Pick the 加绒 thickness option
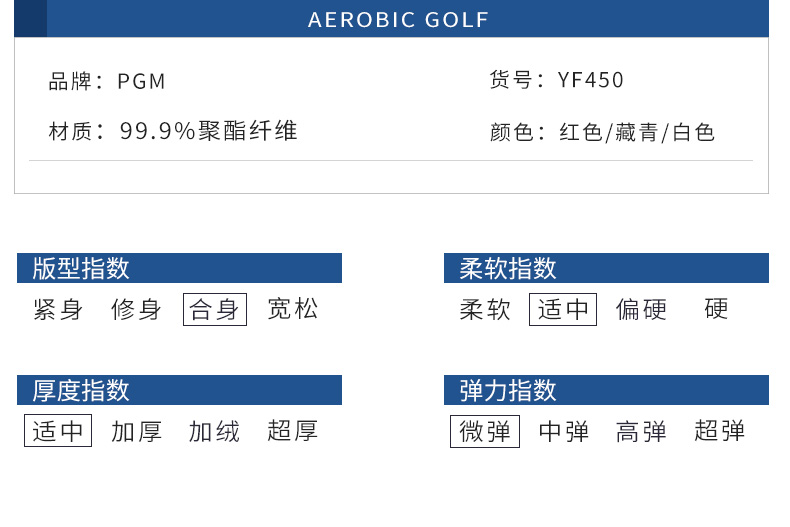 214,431
